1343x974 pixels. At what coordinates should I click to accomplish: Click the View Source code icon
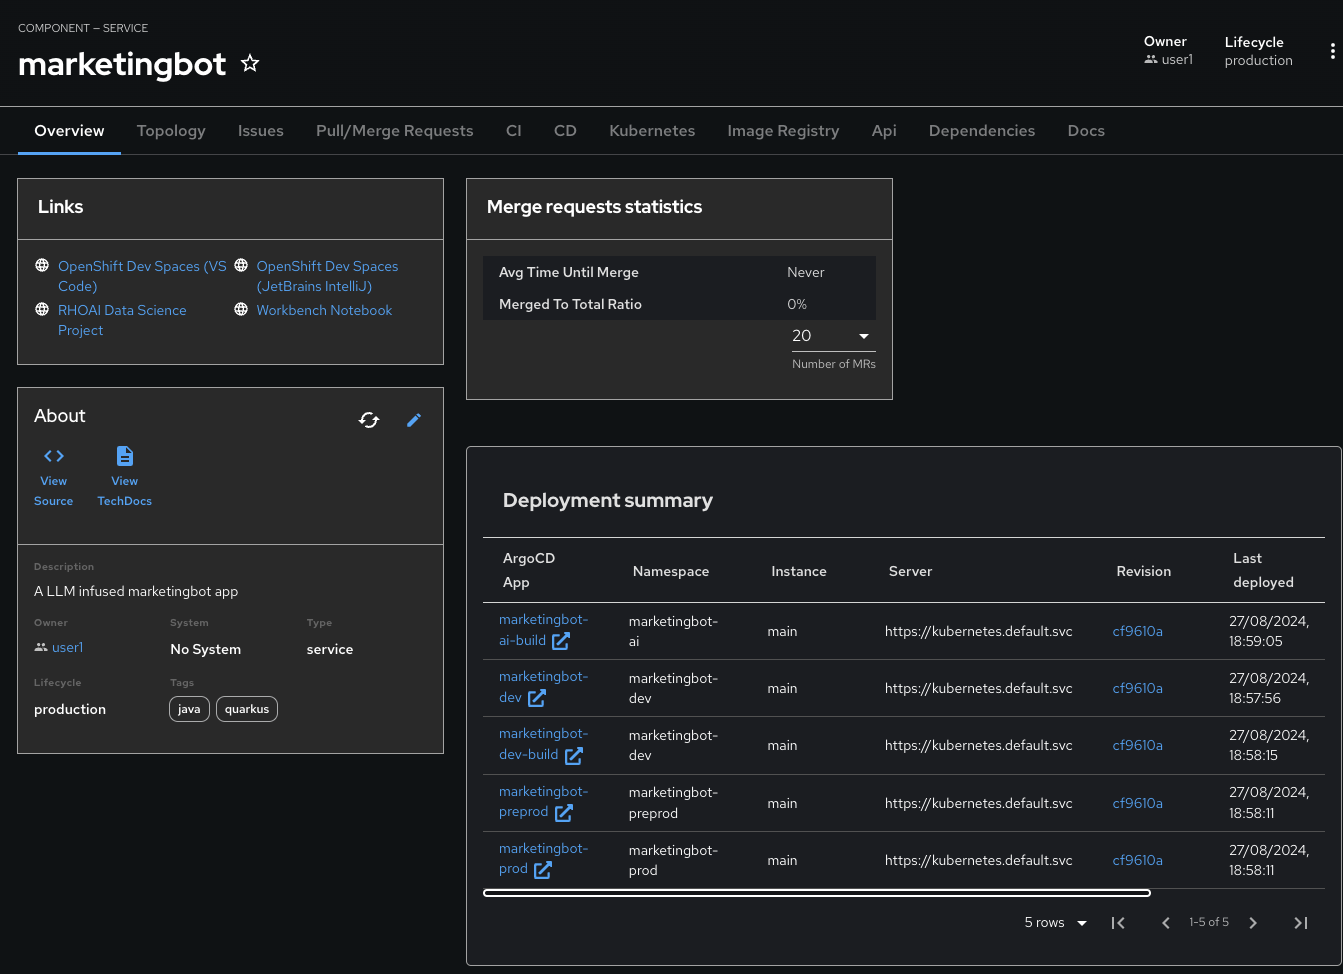pyautogui.click(x=54, y=456)
